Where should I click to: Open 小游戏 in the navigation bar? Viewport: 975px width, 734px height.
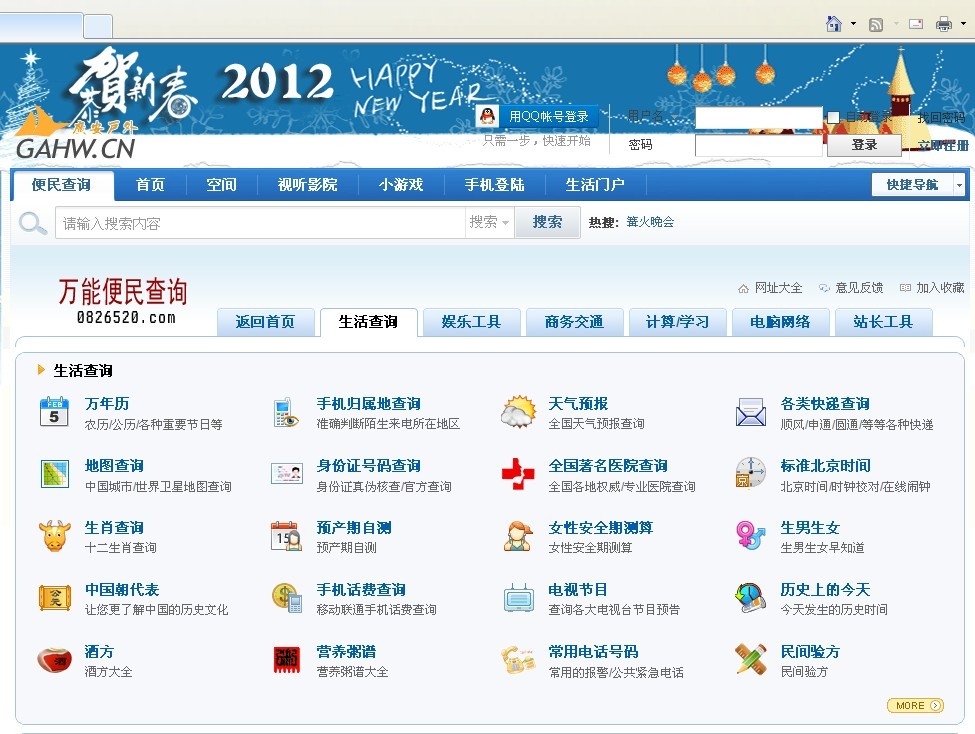[401, 185]
